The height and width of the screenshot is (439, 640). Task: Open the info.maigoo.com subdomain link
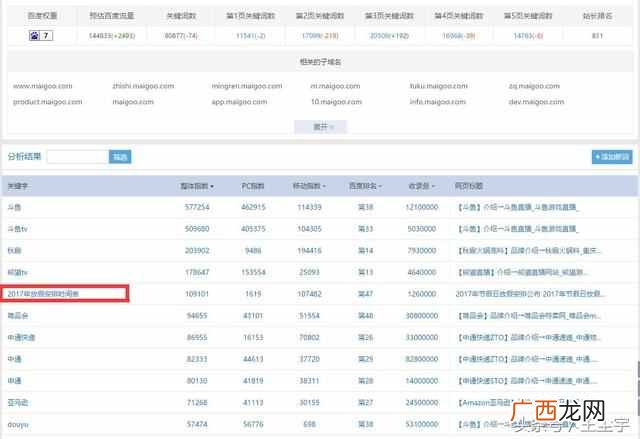(x=438, y=102)
